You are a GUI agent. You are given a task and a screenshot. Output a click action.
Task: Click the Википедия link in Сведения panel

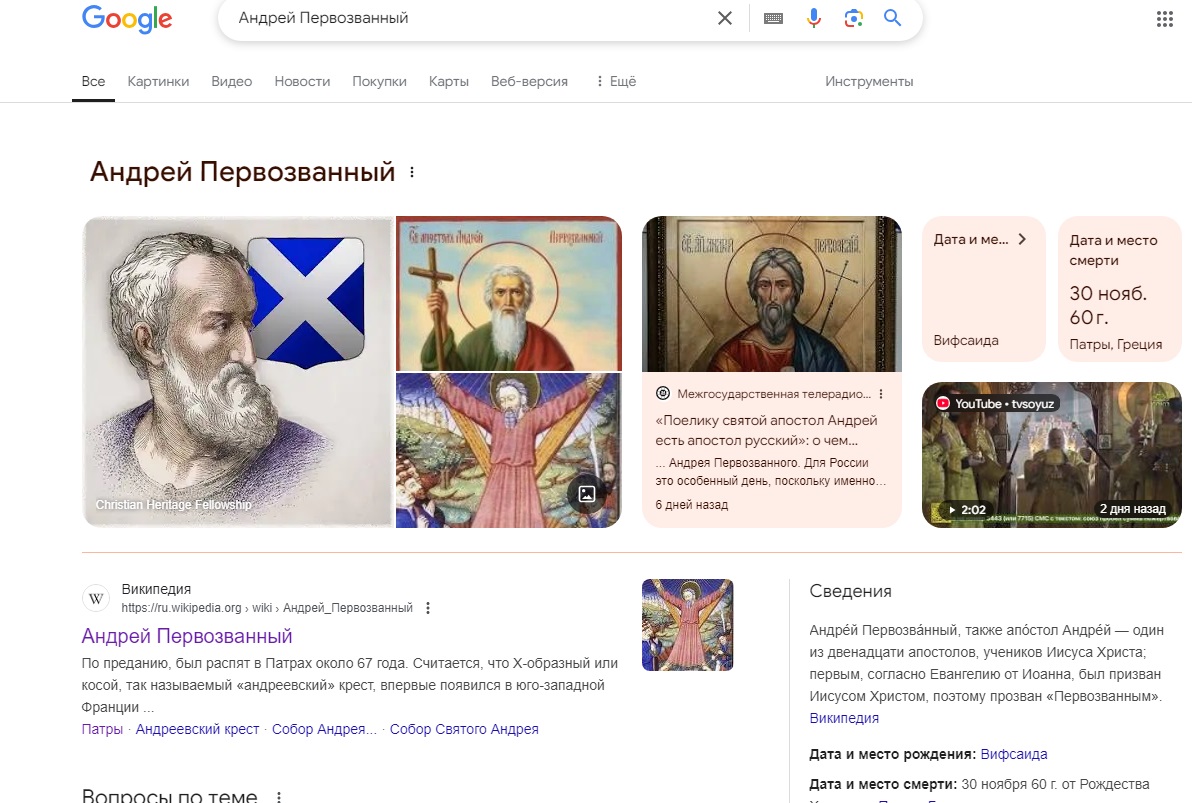coord(844,718)
